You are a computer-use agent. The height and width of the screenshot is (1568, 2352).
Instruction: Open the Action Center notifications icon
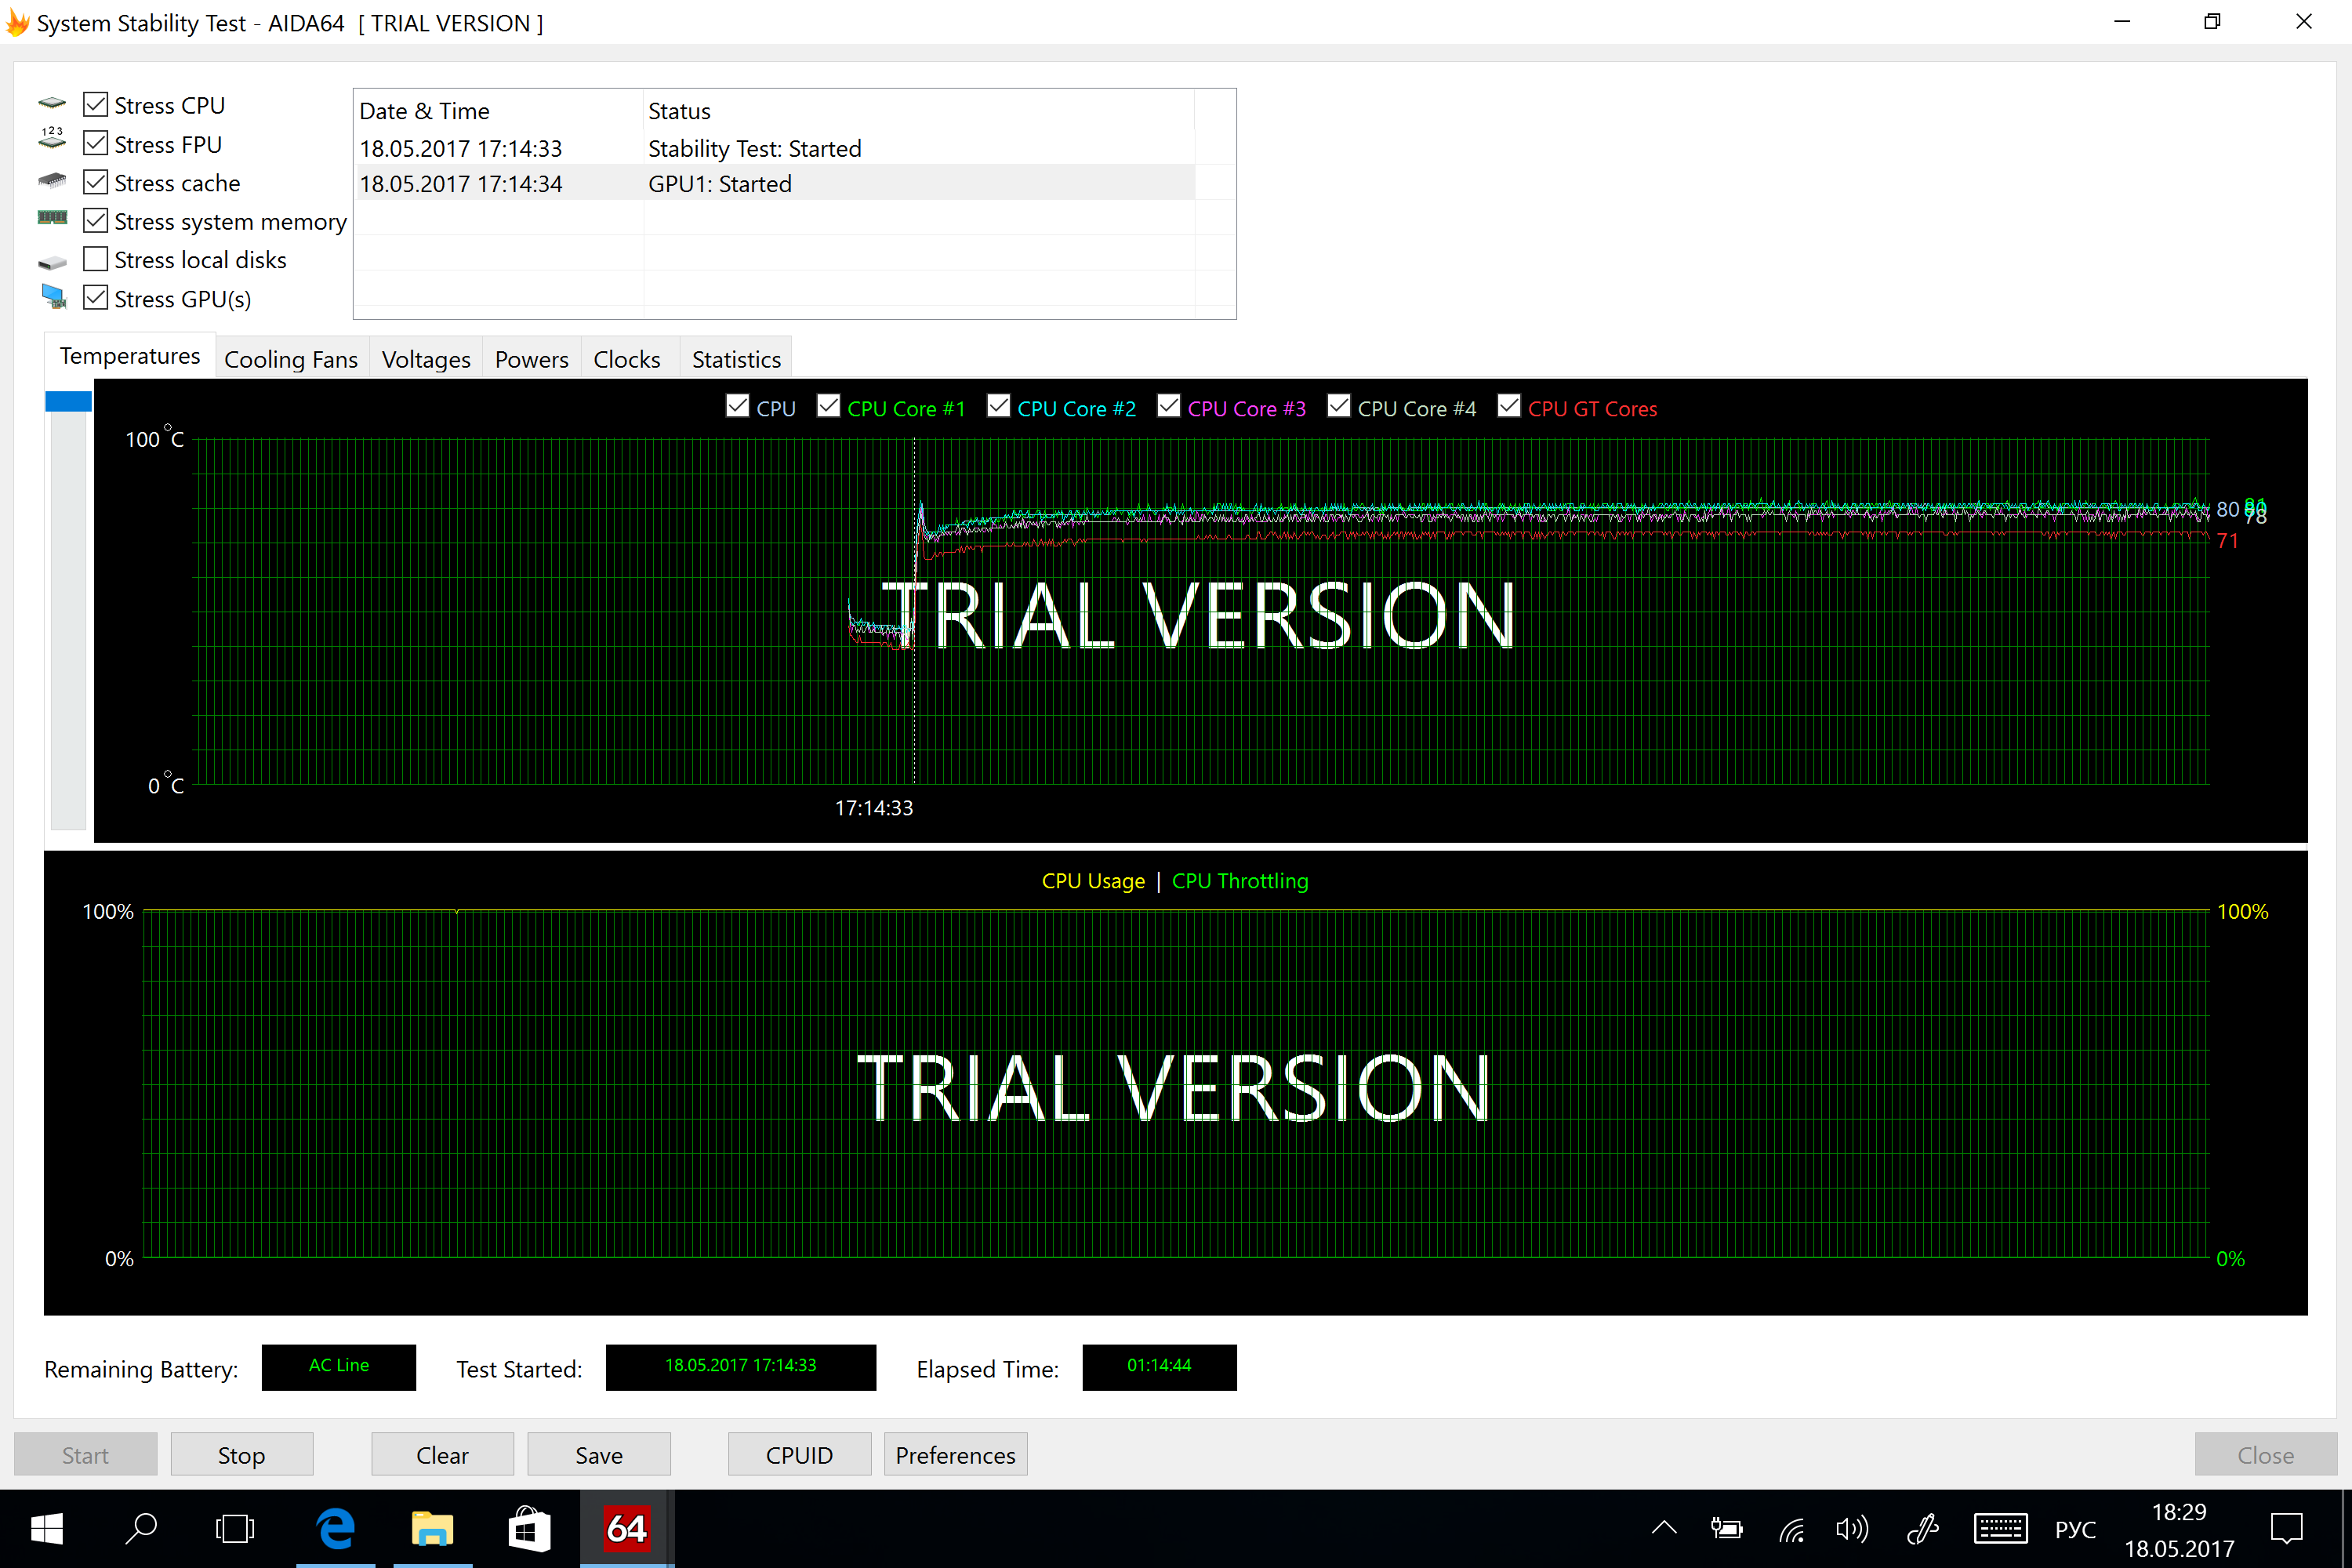[2287, 1528]
